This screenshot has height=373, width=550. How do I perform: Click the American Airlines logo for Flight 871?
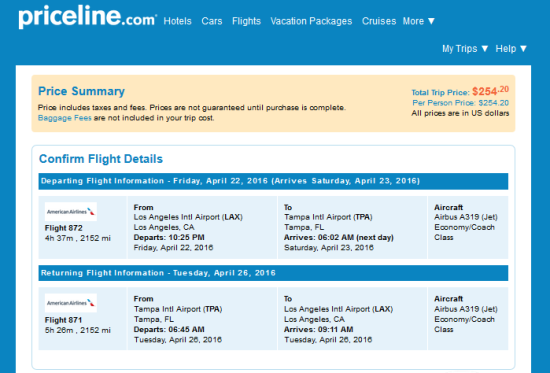(x=71, y=303)
